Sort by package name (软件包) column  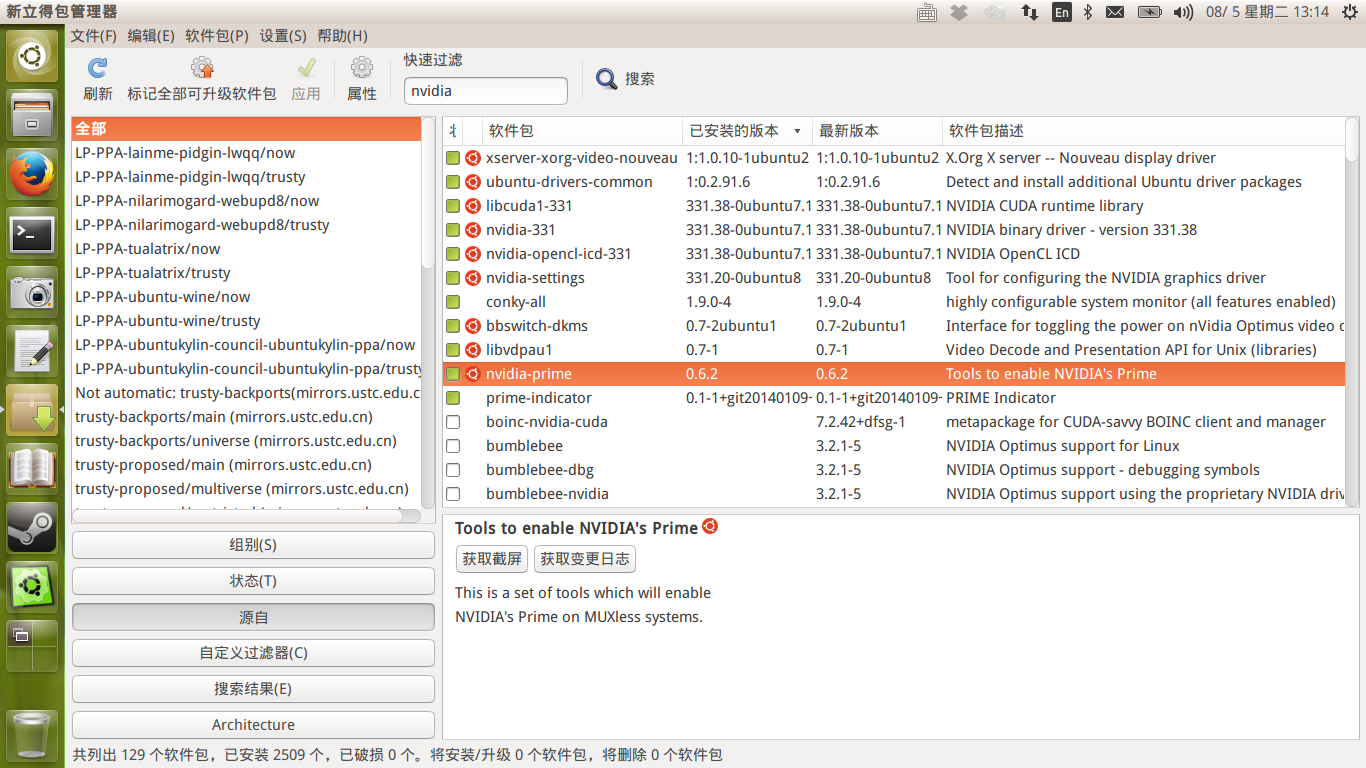pyautogui.click(x=582, y=131)
